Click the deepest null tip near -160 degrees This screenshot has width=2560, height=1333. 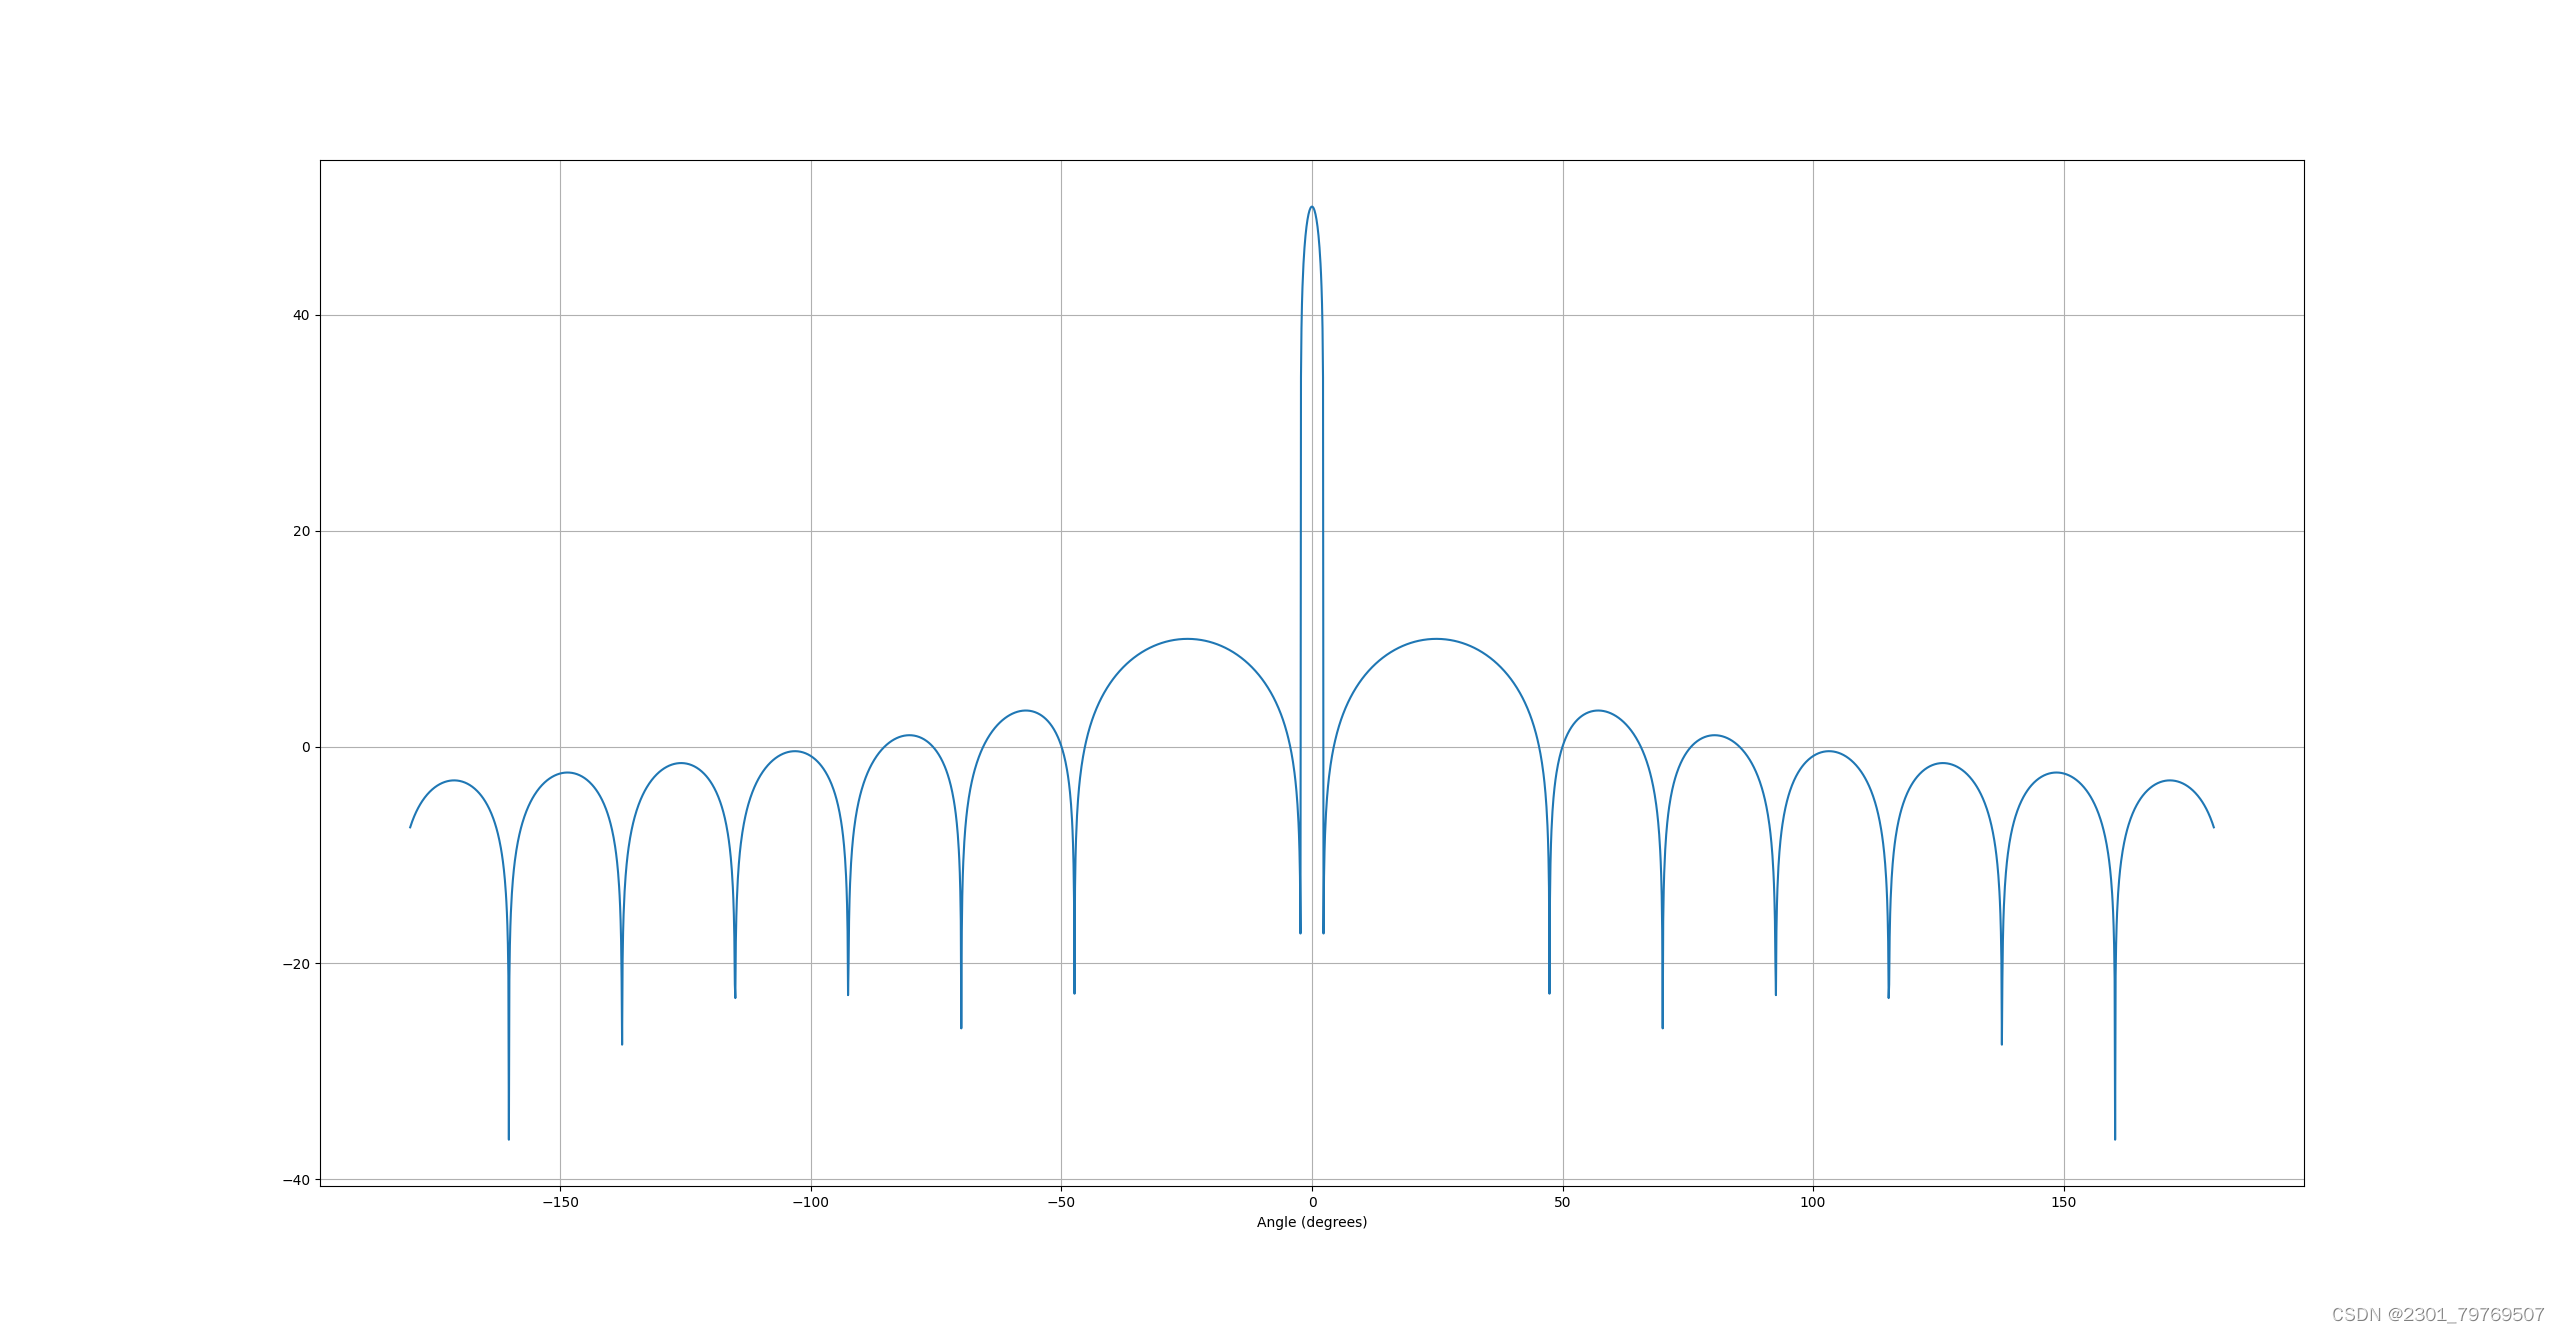coord(509,1137)
